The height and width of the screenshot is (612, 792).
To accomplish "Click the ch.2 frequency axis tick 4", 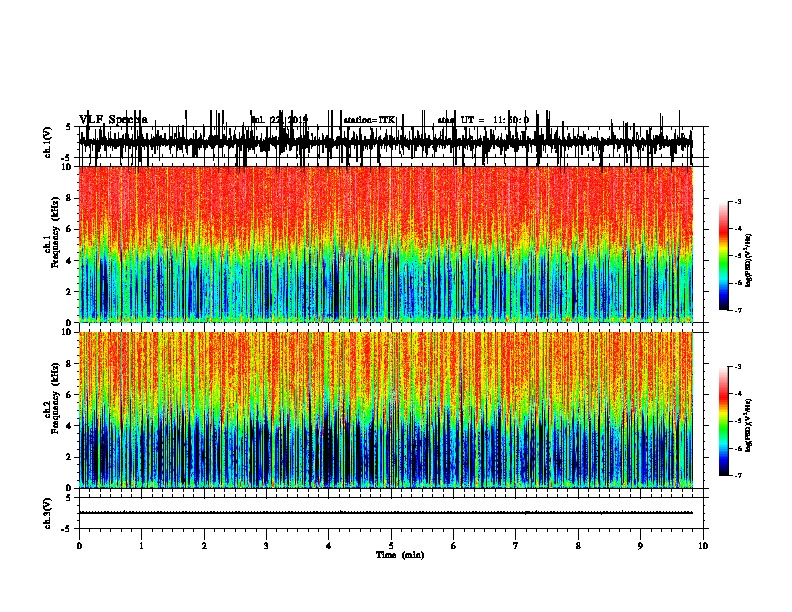I will [70, 426].
